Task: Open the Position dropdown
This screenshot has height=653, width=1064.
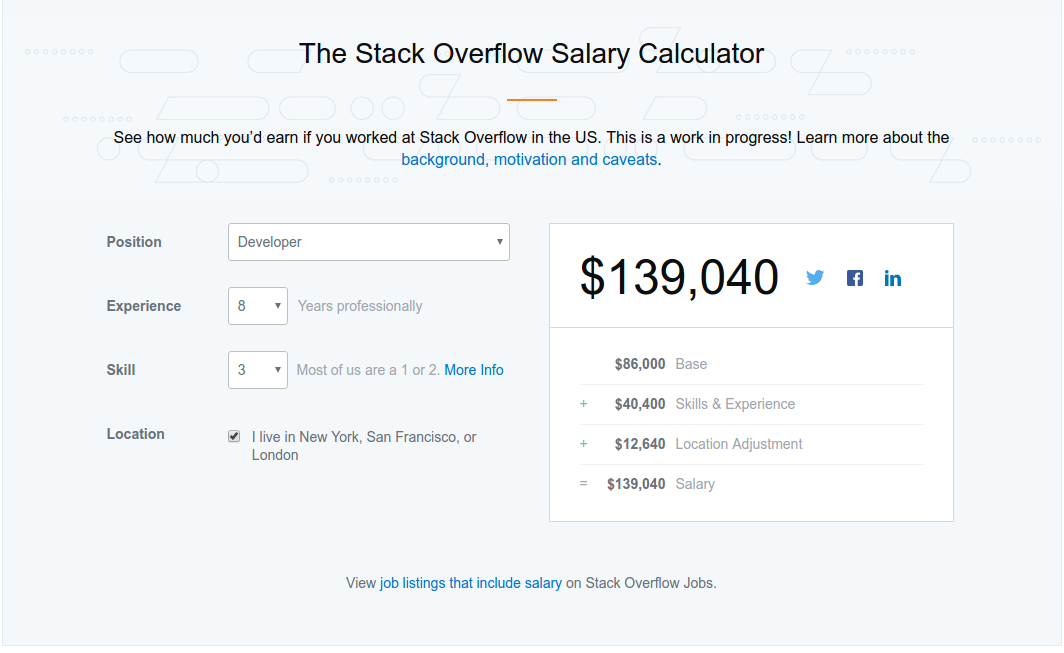Action: tap(368, 242)
